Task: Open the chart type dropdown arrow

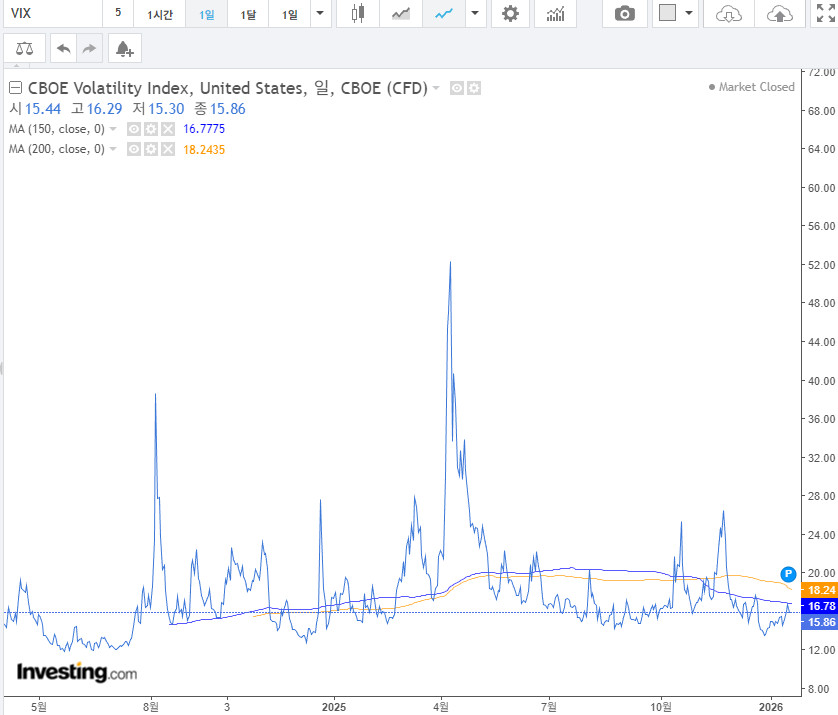Action: (475, 13)
